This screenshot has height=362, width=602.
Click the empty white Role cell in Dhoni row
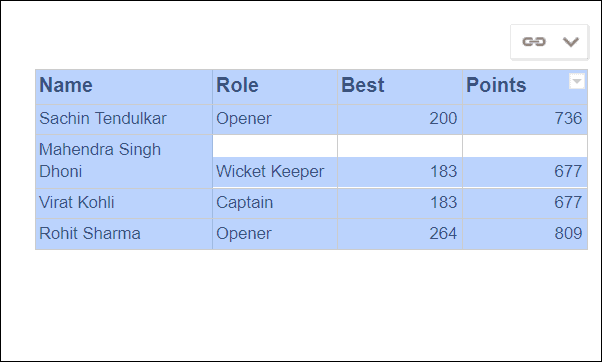[275, 146]
